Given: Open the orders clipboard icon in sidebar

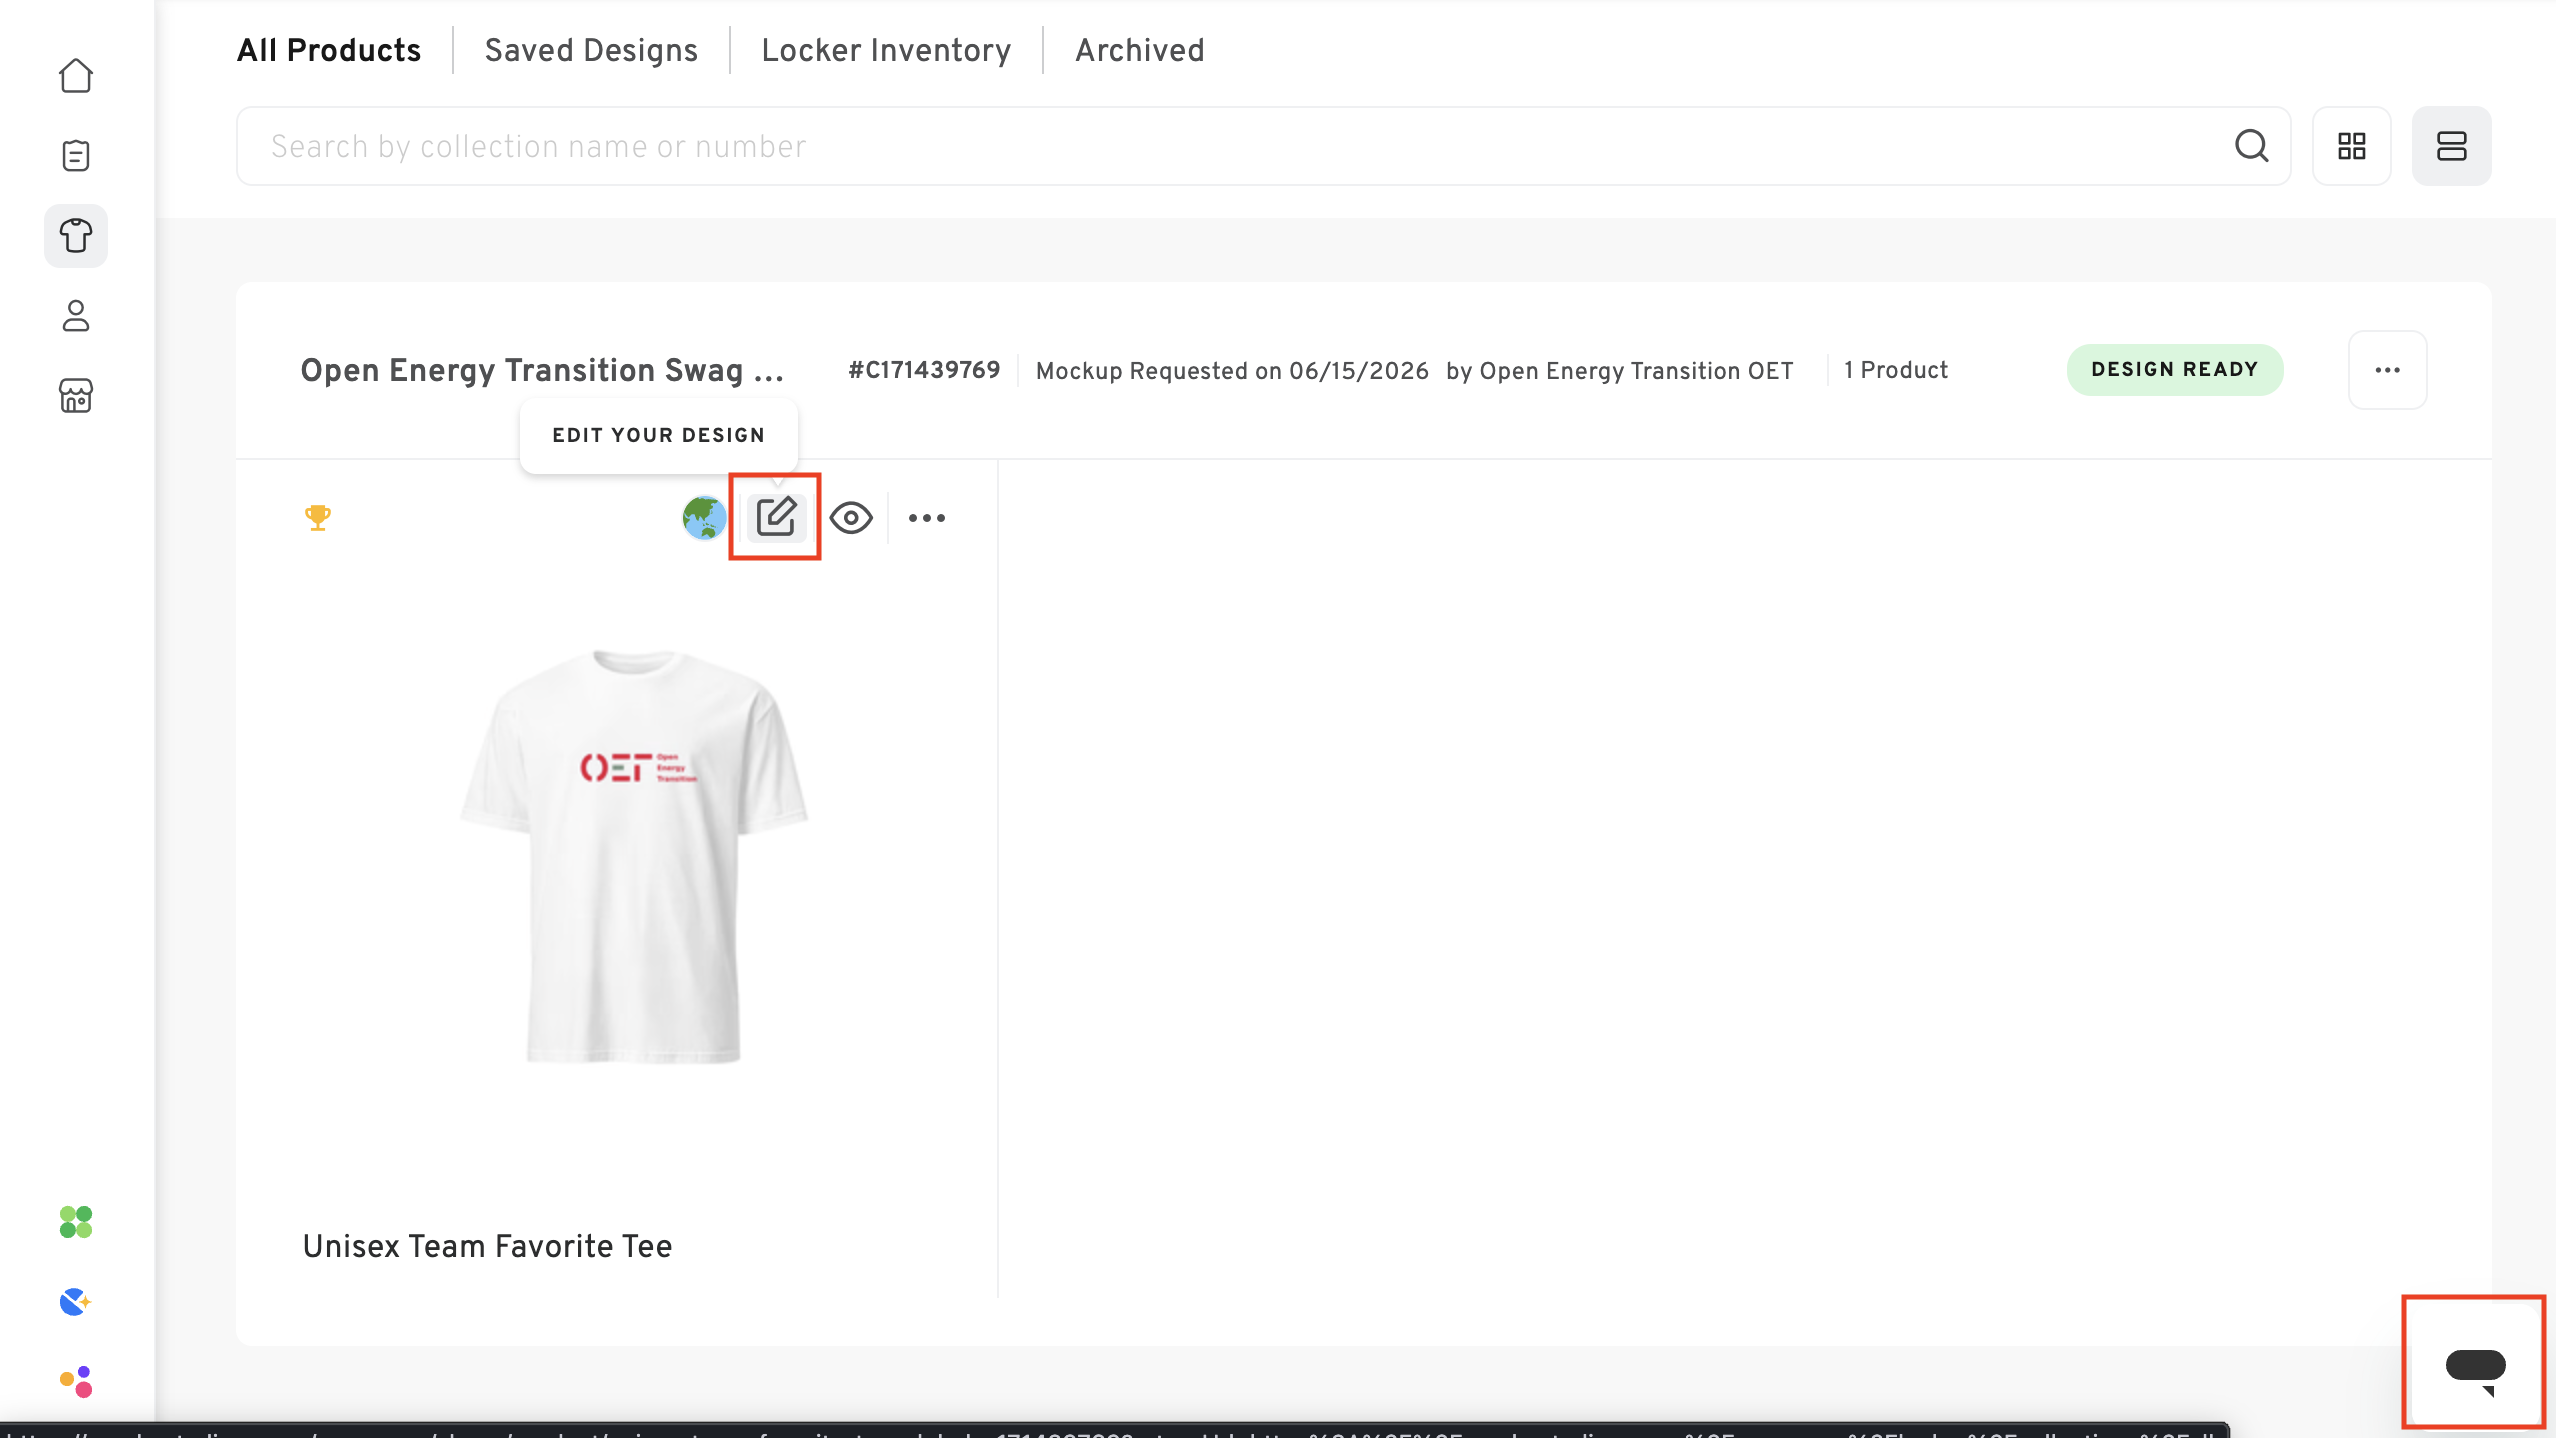Looking at the screenshot, I should point(76,156).
